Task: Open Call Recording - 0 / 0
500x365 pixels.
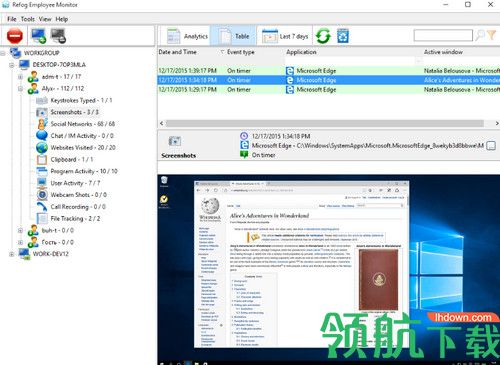Action: click(78, 207)
